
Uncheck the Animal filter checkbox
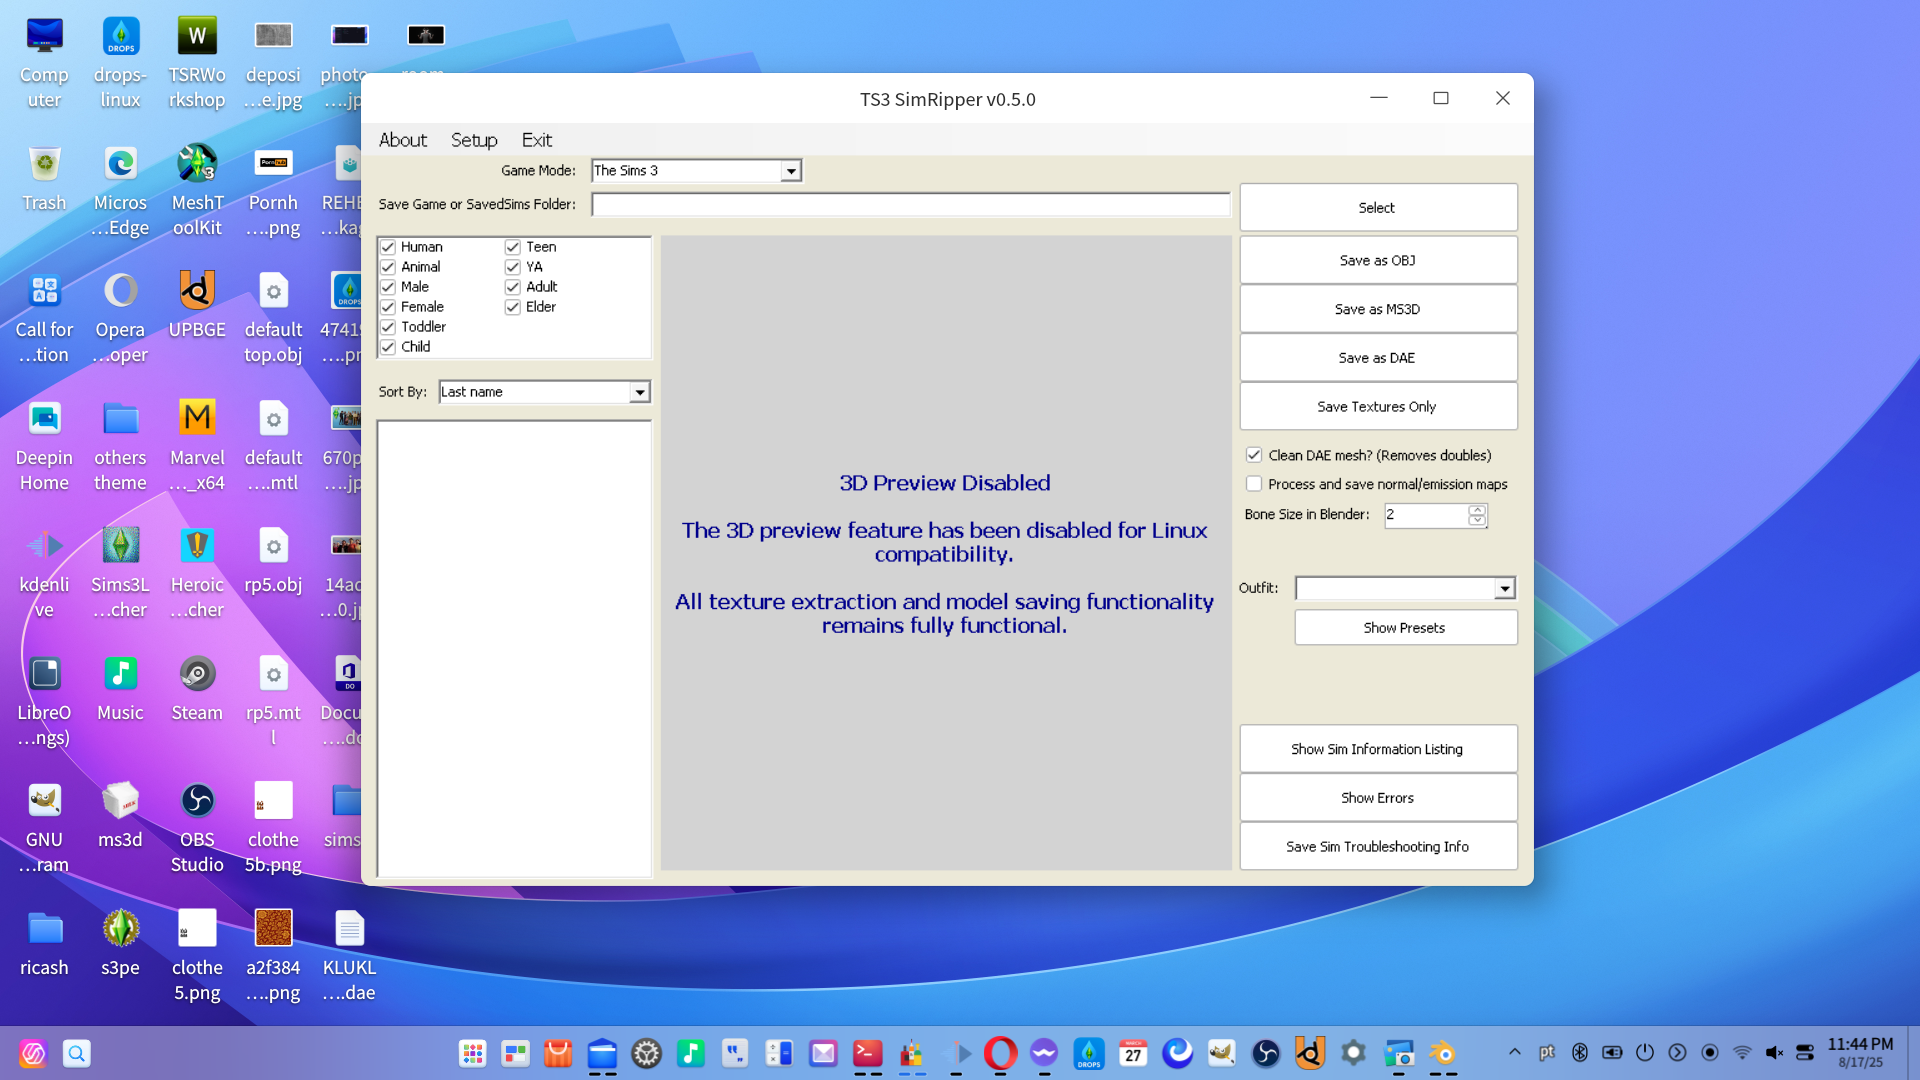(x=388, y=267)
